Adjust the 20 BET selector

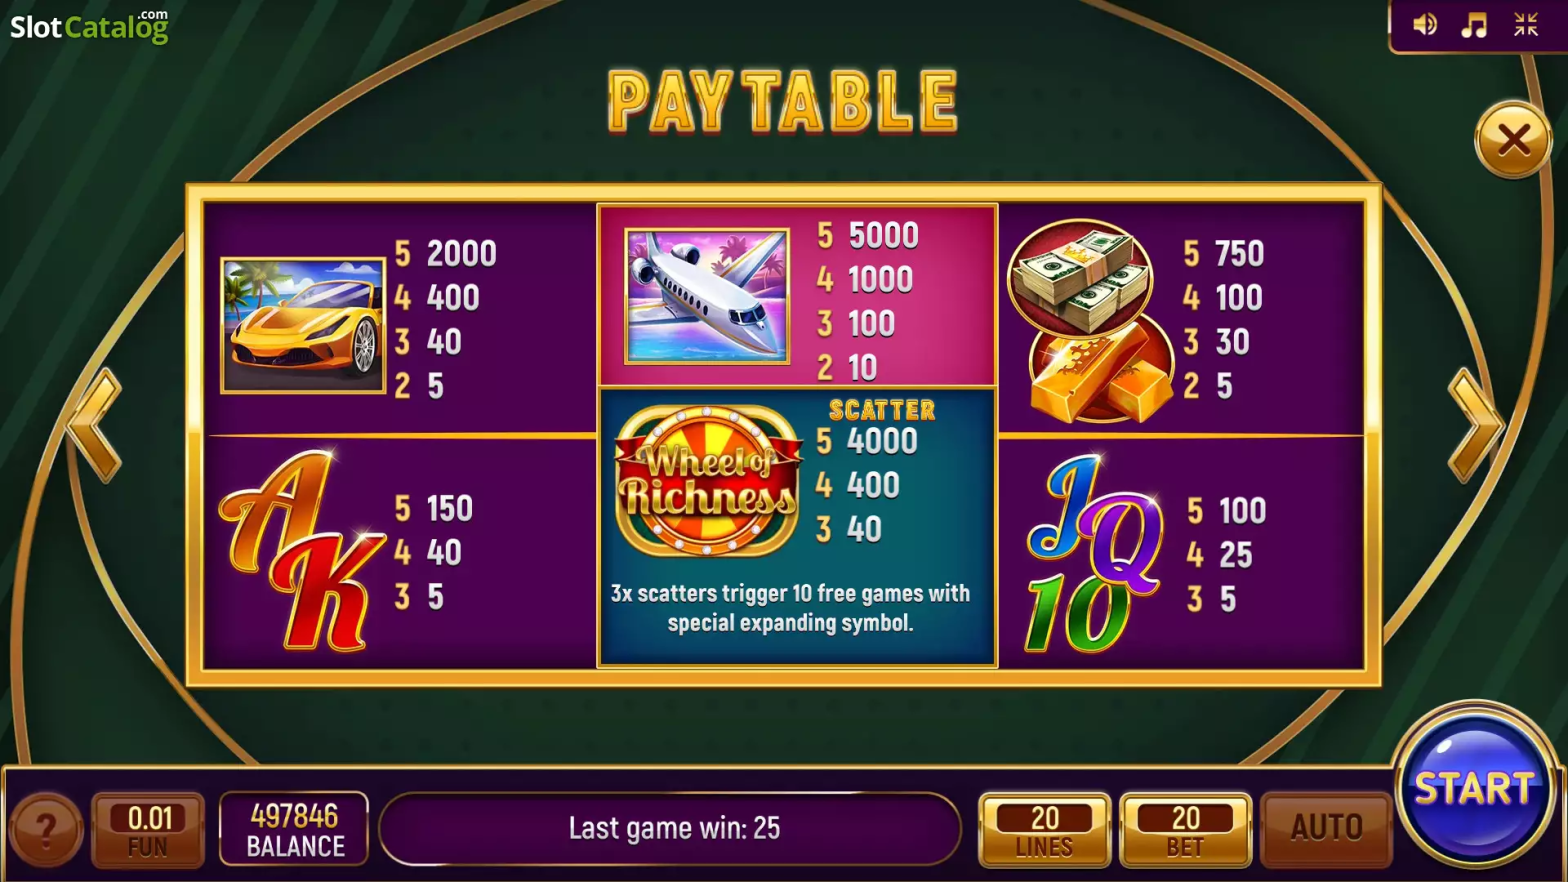[1185, 830]
